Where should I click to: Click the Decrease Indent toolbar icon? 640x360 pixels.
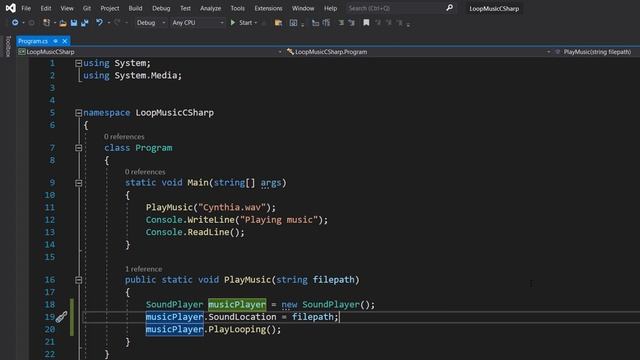pos(315,23)
